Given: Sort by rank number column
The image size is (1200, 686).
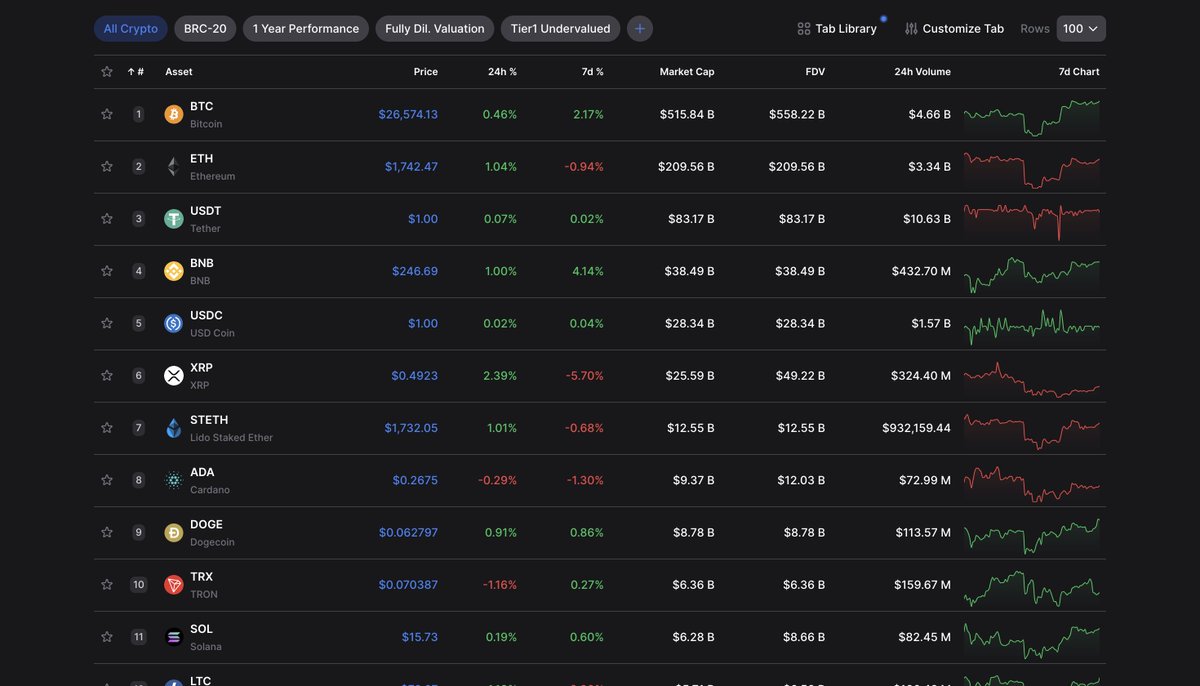Looking at the screenshot, I should (136, 72).
